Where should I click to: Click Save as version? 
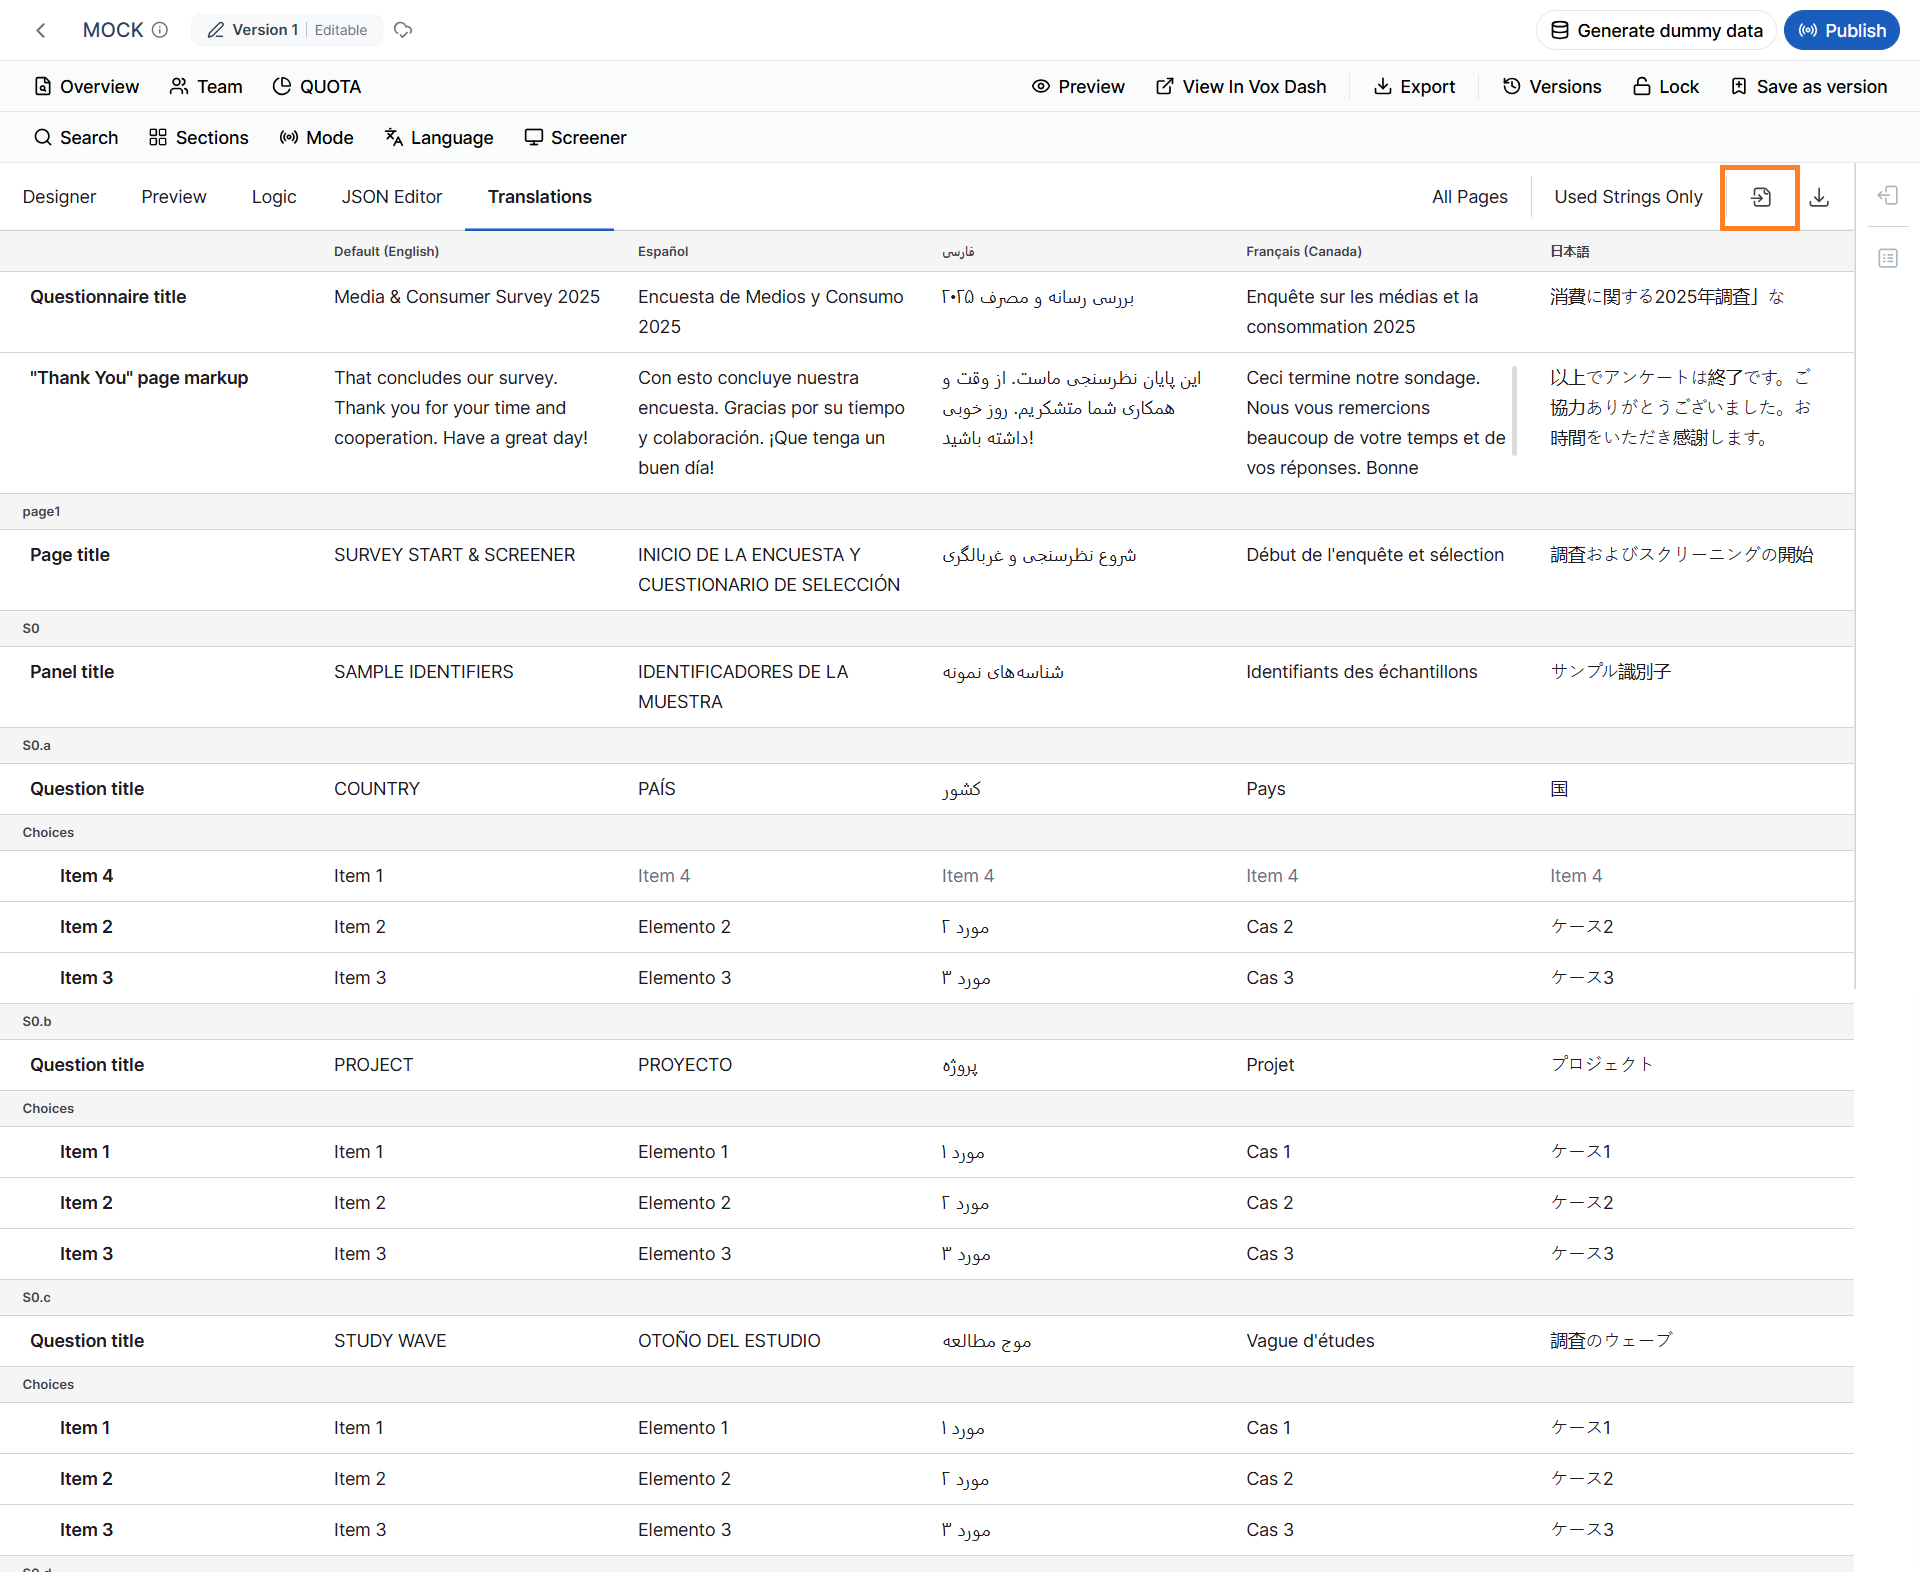1809,86
